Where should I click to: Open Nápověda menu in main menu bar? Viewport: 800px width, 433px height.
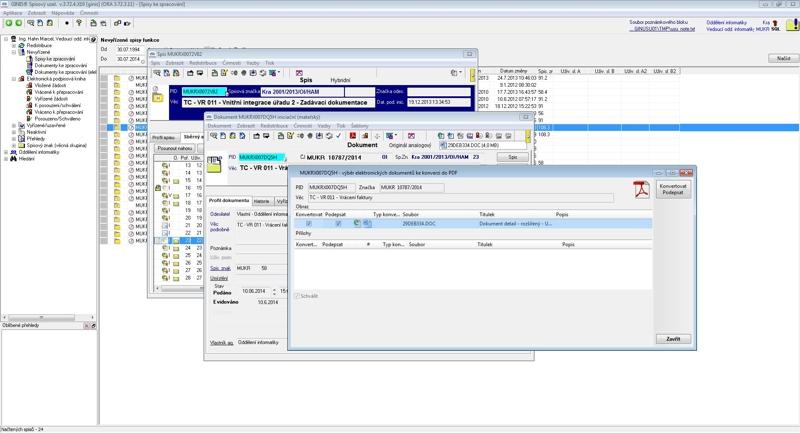point(63,13)
